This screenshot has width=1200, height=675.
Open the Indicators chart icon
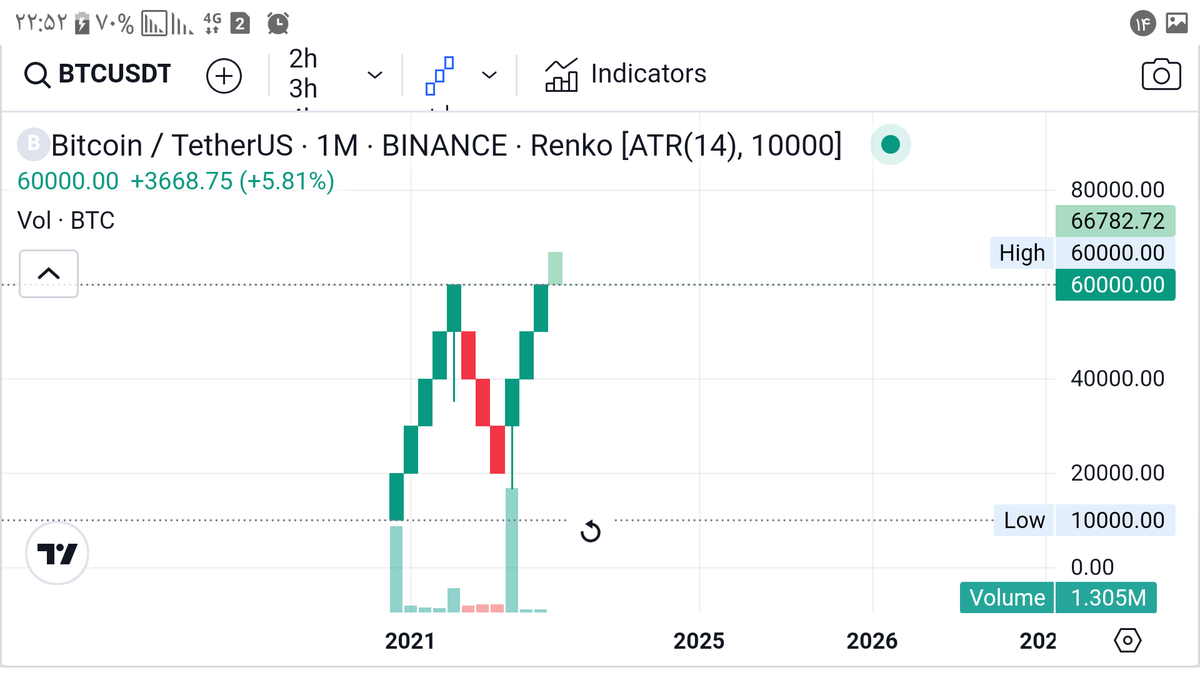coord(562,75)
